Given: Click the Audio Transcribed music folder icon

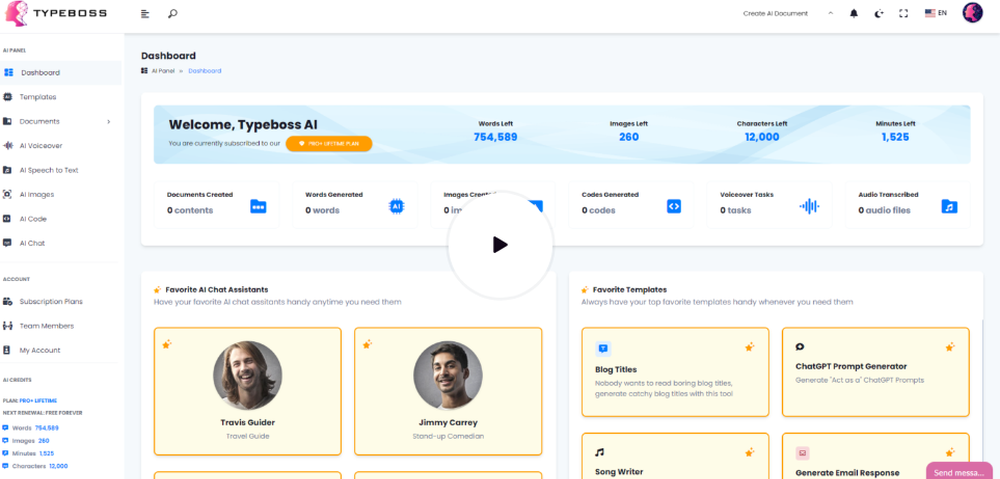Looking at the screenshot, I should tap(950, 206).
